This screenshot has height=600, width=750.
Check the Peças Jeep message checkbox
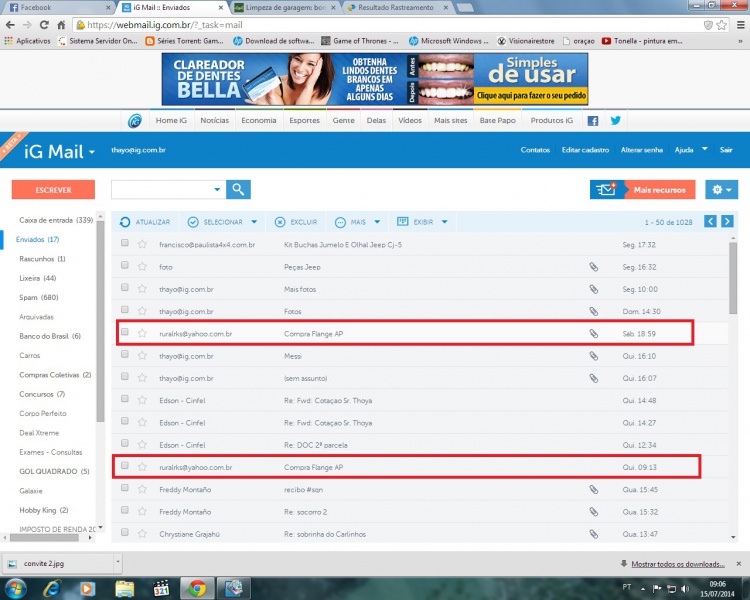point(124,265)
